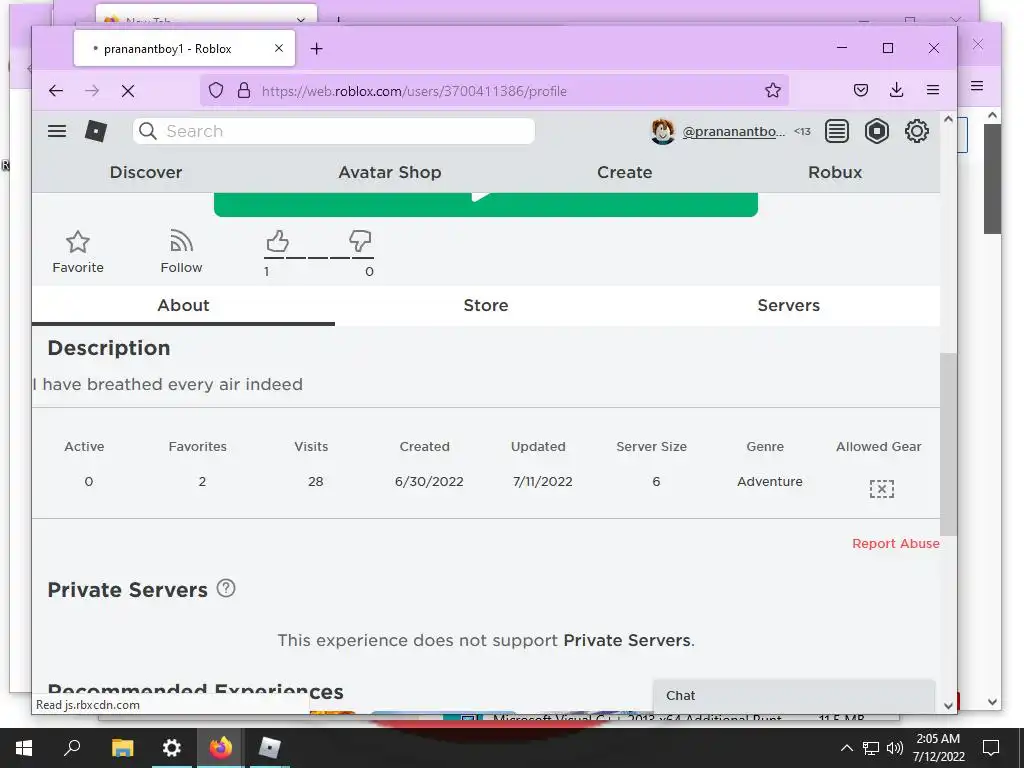Click the Updated date 7/11/2022
1024x768 pixels.
543,481
